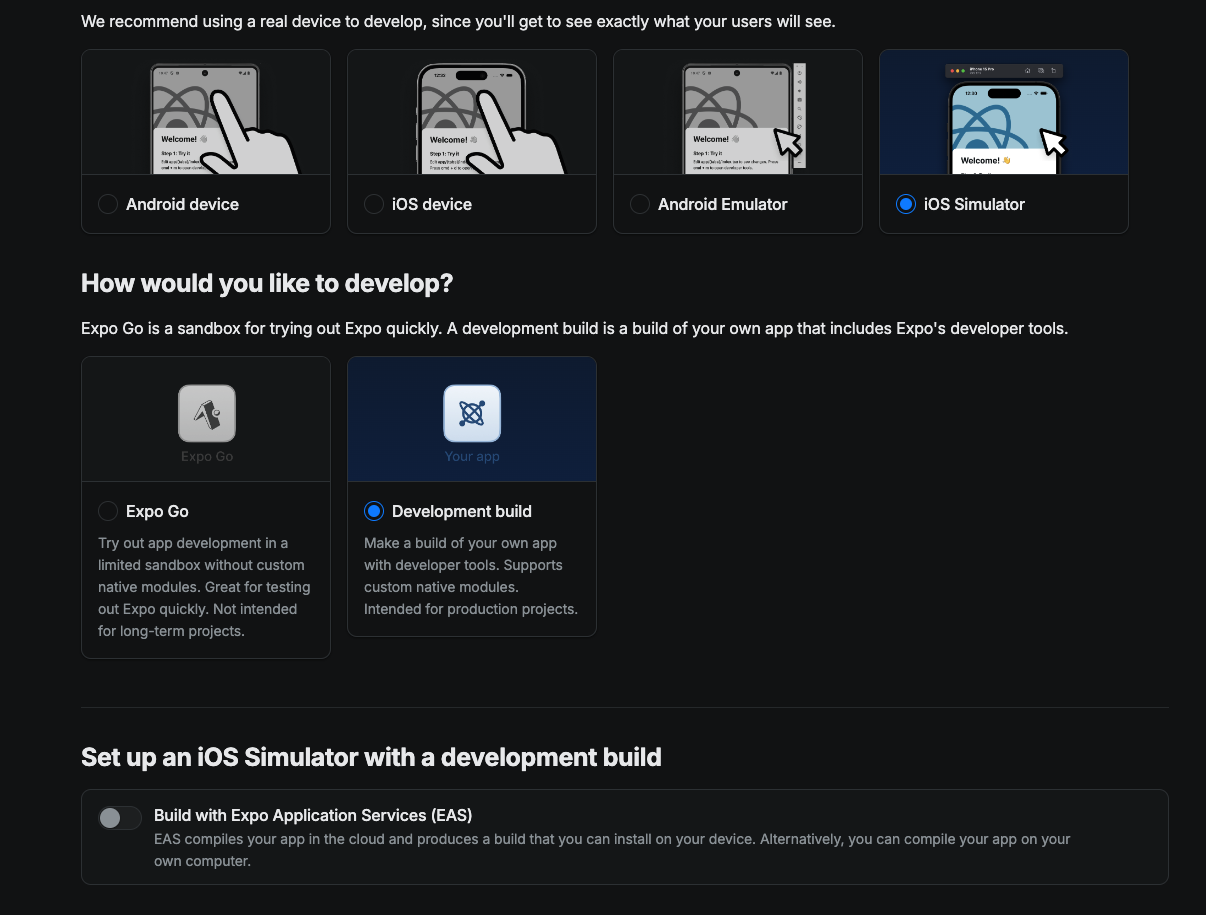Enable Build with Expo Application Services toggle
Viewport: 1206px width, 915px height.
(119, 818)
